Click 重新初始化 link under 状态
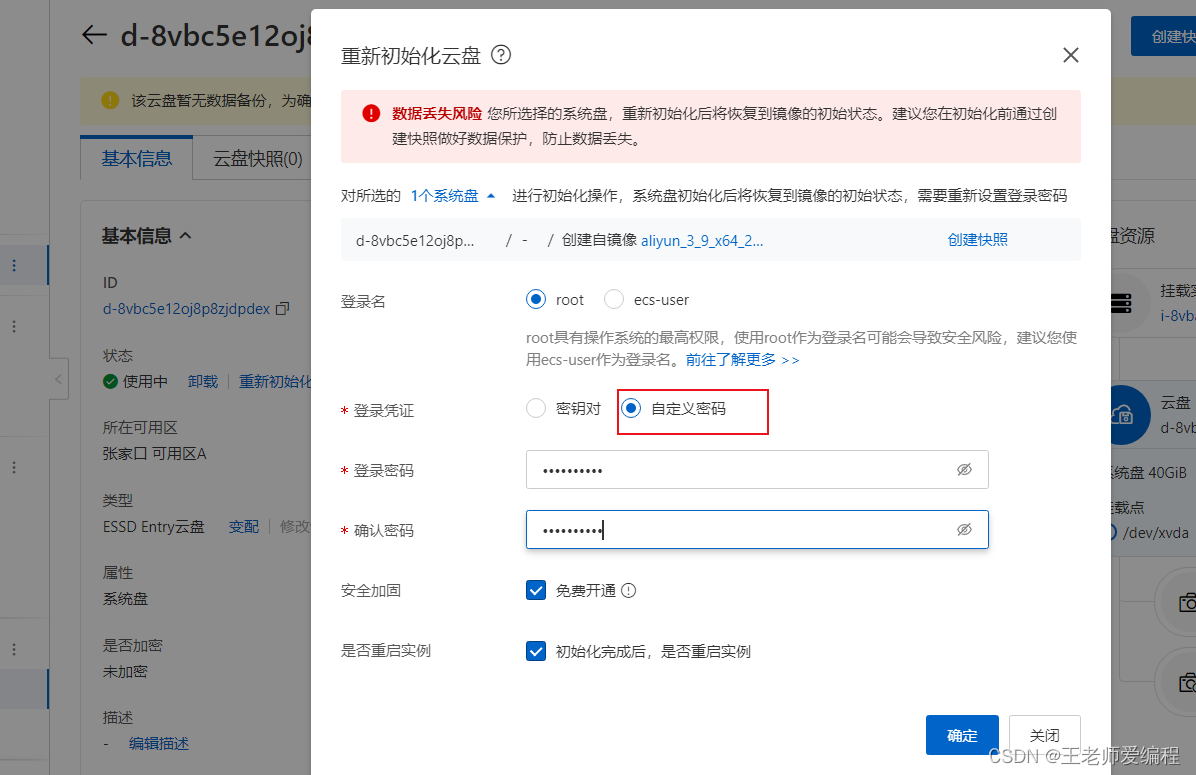 pos(275,381)
